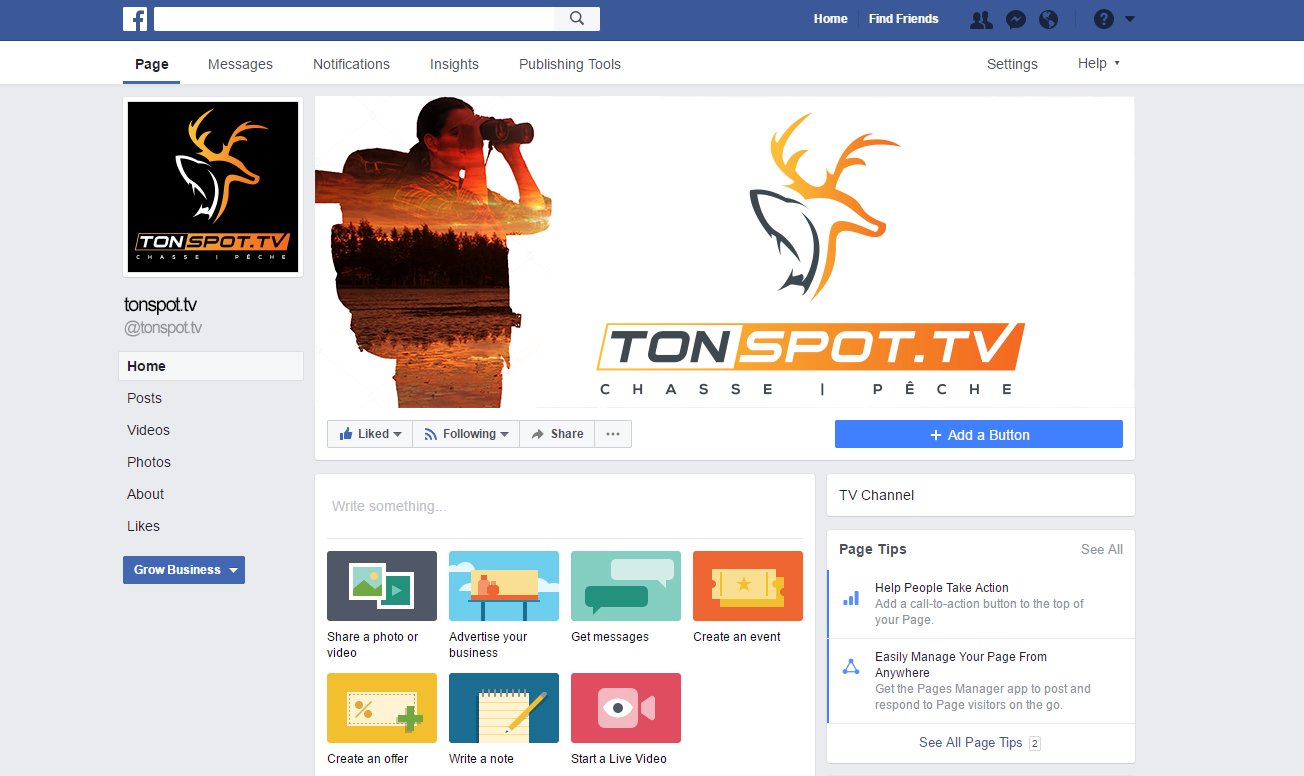Image resolution: width=1304 pixels, height=776 pixels.
Task: Click the Add a Button button
Action: pos(979,434)
